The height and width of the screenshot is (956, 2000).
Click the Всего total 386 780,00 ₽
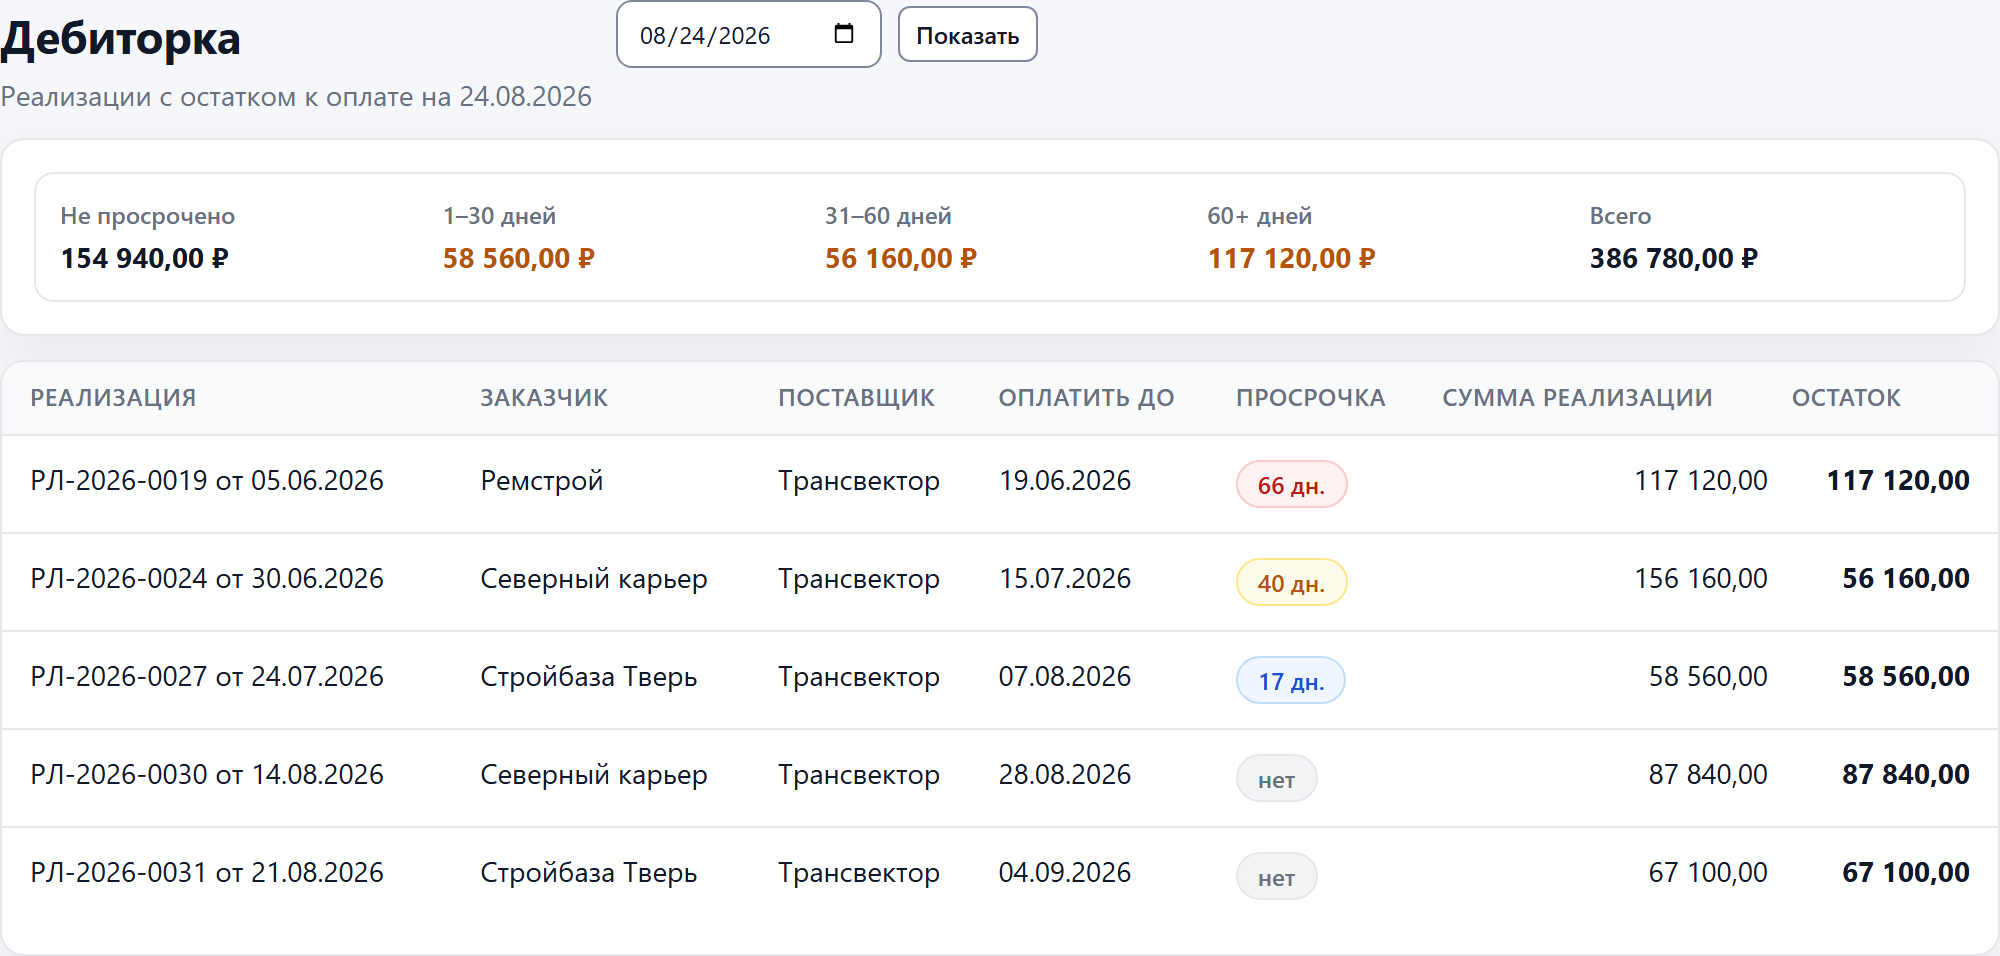(x=1674, y=259)
